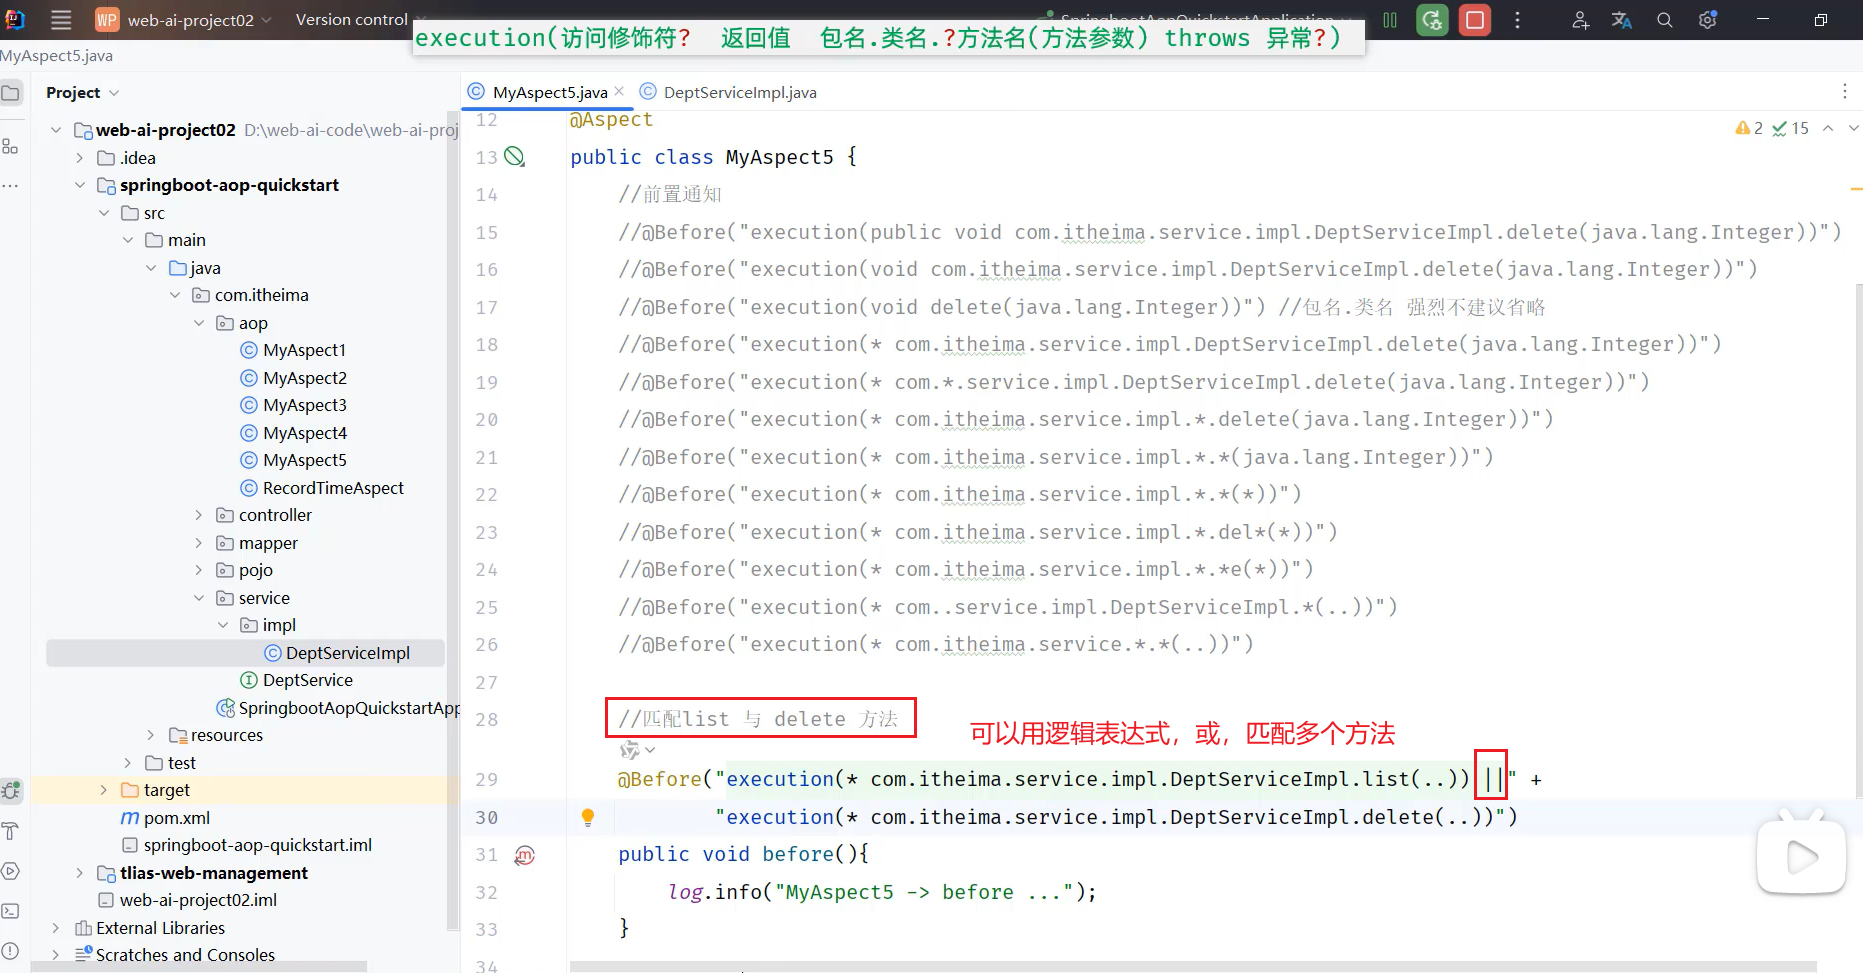Close the MyAspect5.java tab
Viewport: 1863px width, 973px height.
point(619,91)
